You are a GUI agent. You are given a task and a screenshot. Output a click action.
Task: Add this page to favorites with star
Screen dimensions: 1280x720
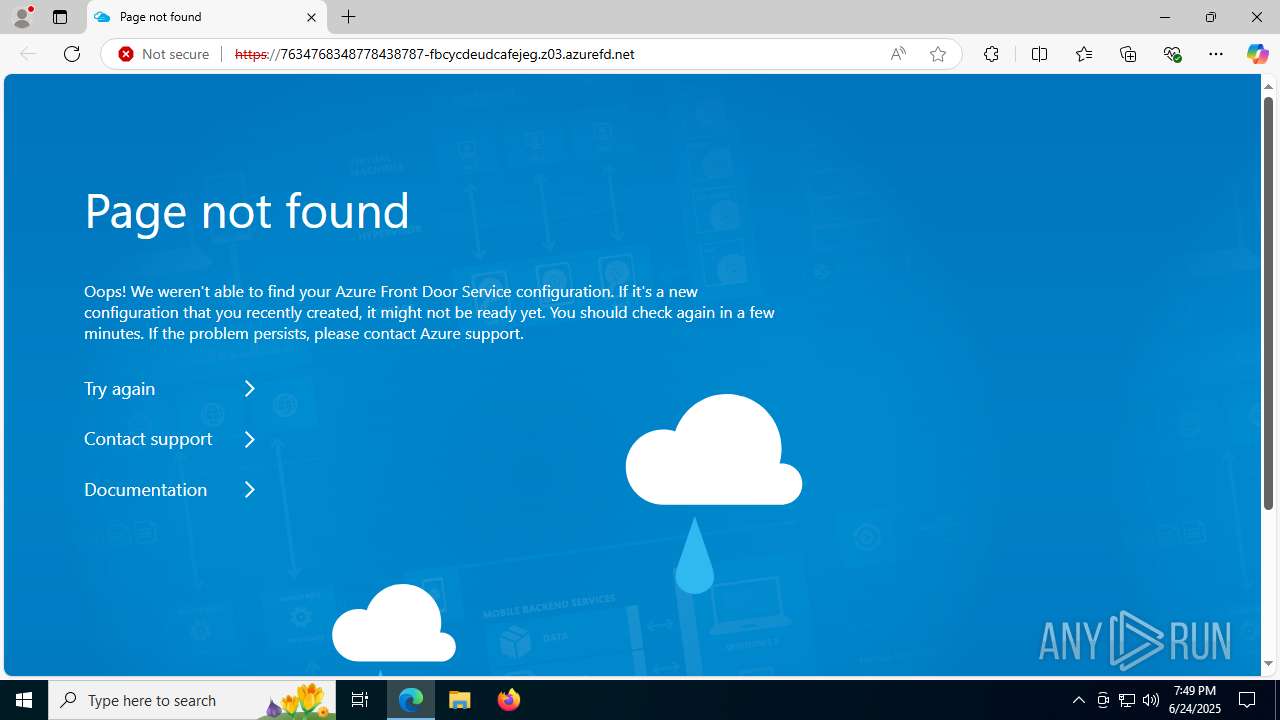(x=938, y=54)
